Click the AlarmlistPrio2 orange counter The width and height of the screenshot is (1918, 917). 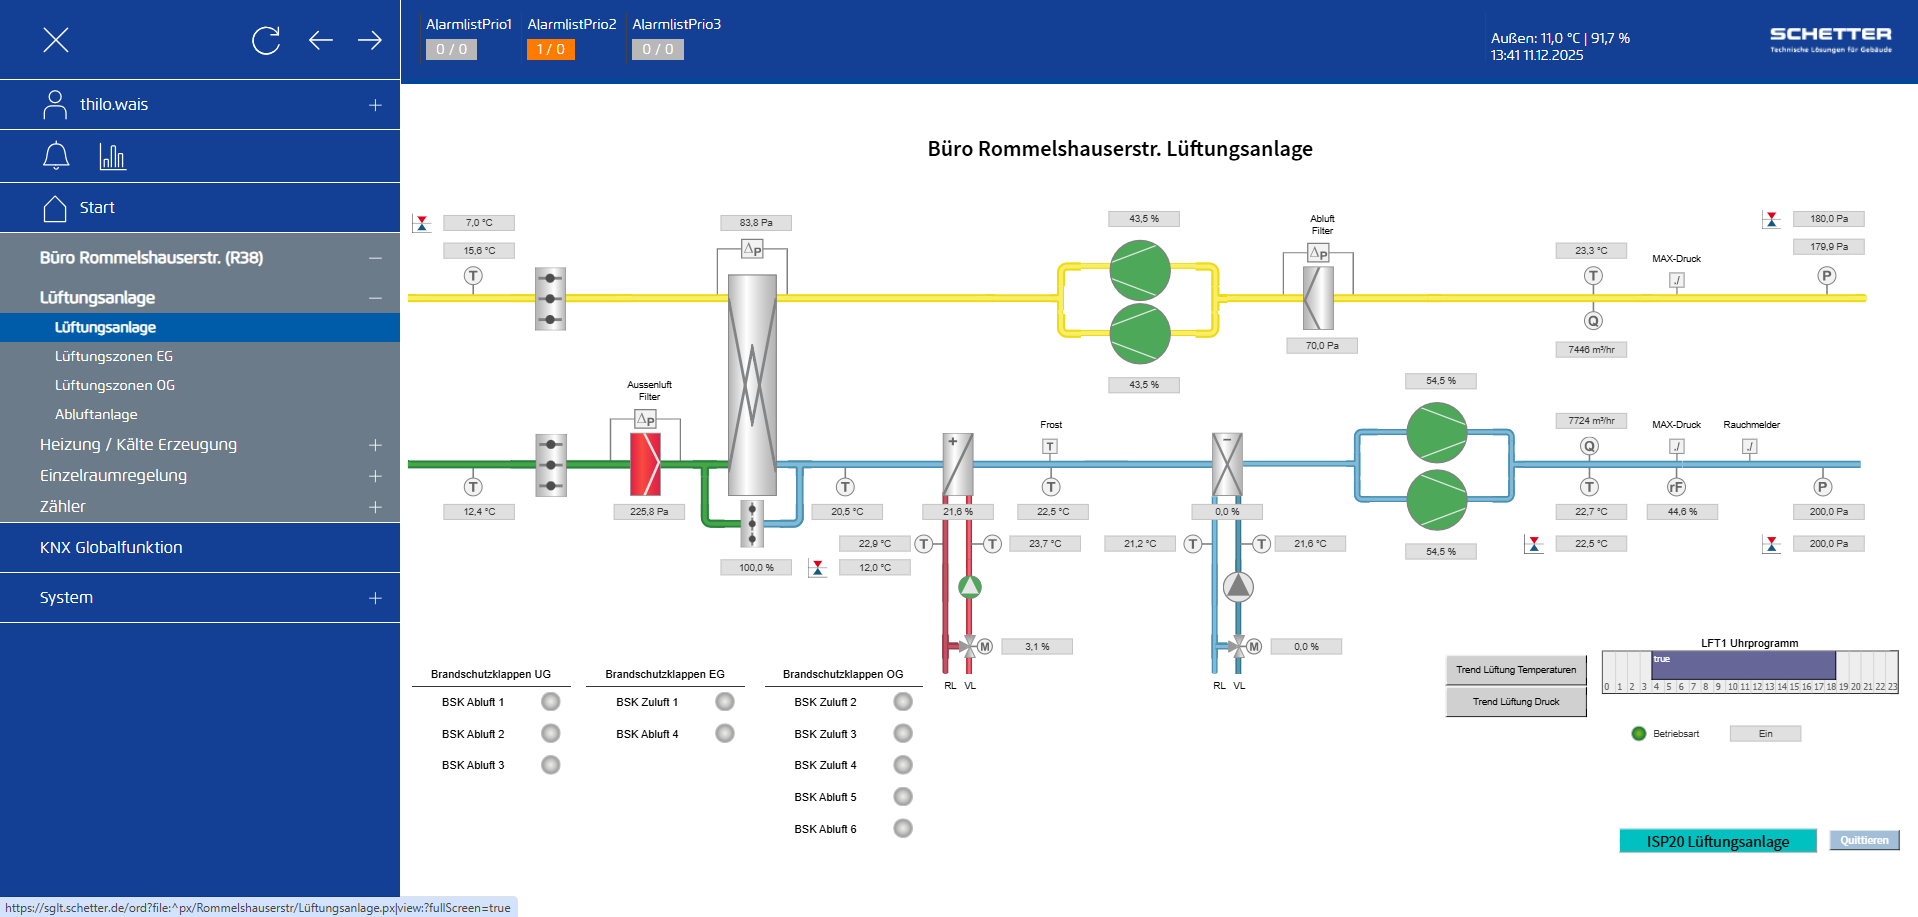550,49
